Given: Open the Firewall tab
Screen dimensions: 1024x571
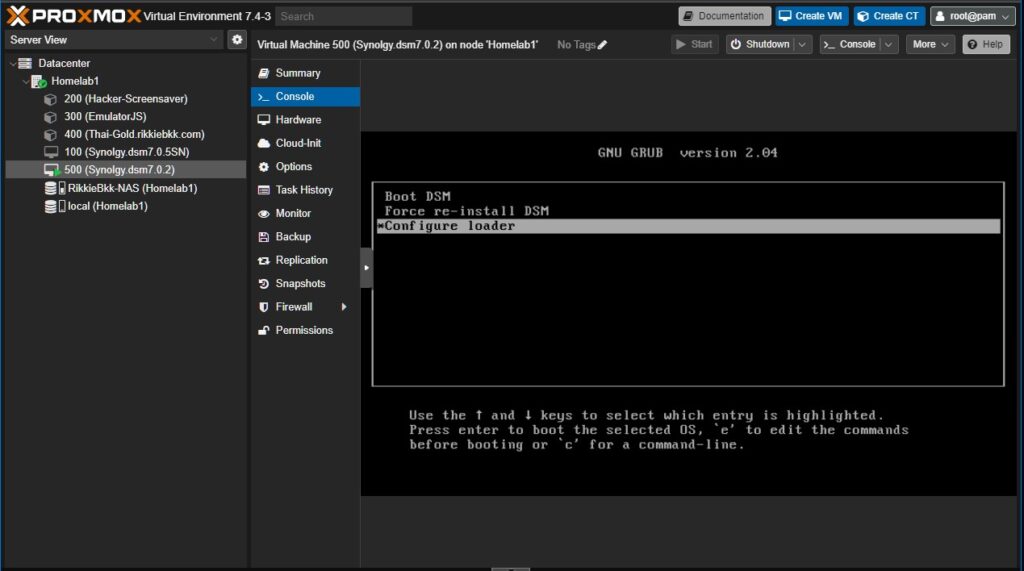Looking at the screenshot, I should [x=305, y=307].
